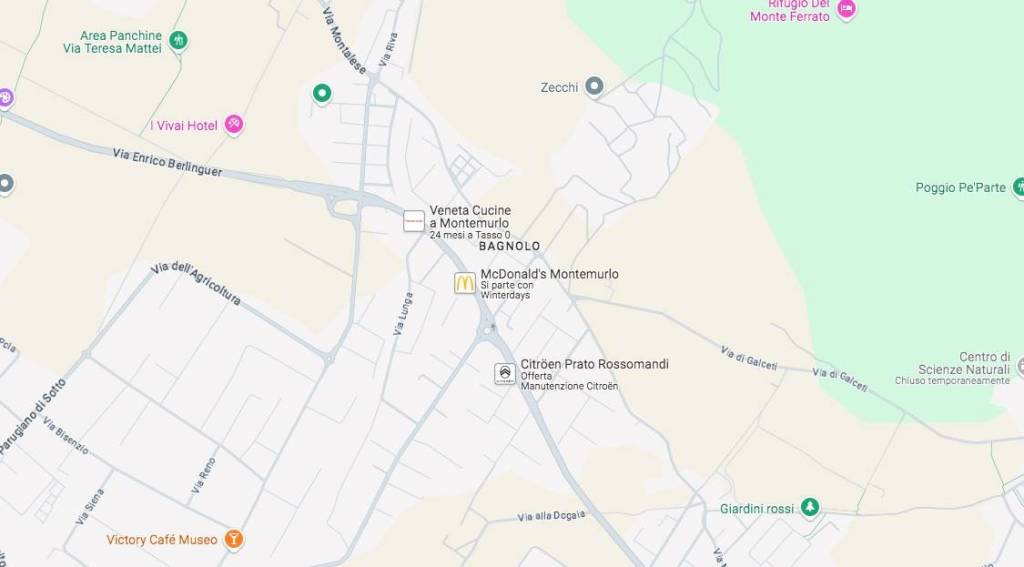Select the Via dell'Agricoltura street label
This screenshot has width=1024, height=567.
pos(195,284)
